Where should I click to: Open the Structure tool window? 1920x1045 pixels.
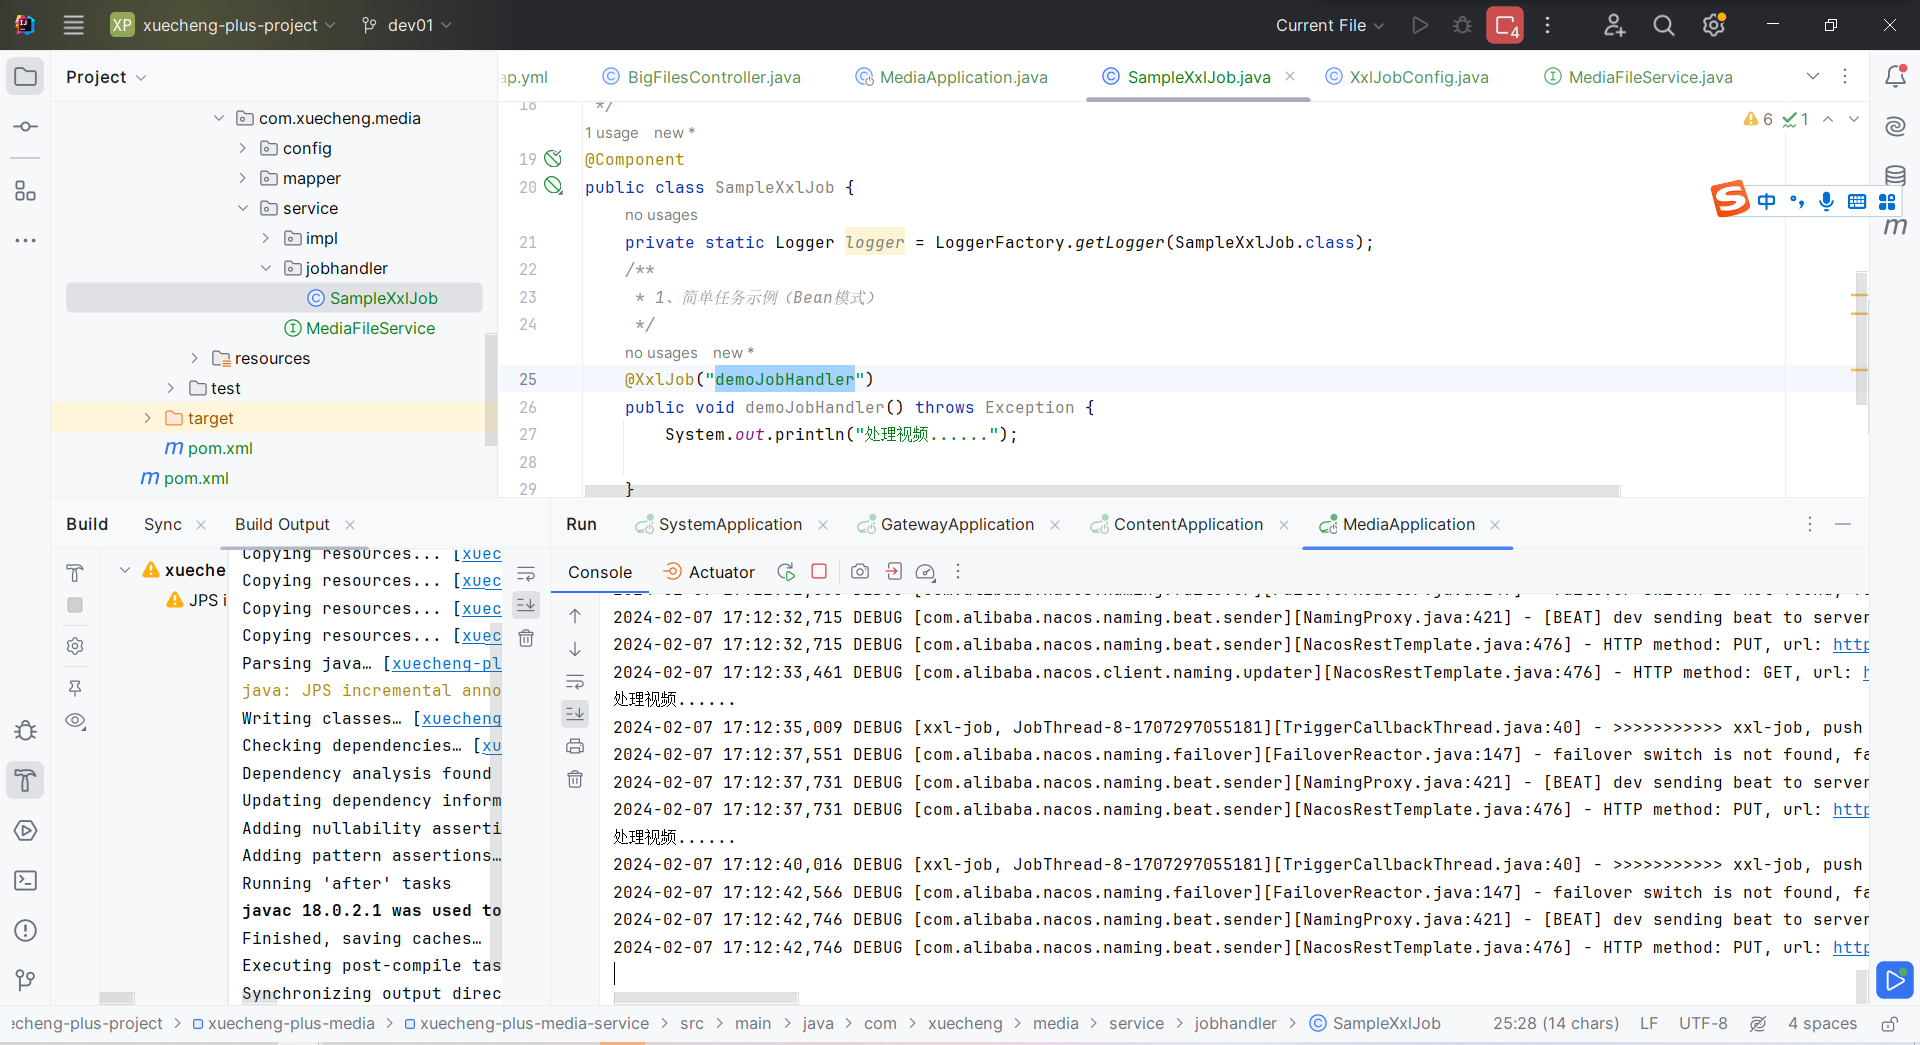click(x=26, y=190)
